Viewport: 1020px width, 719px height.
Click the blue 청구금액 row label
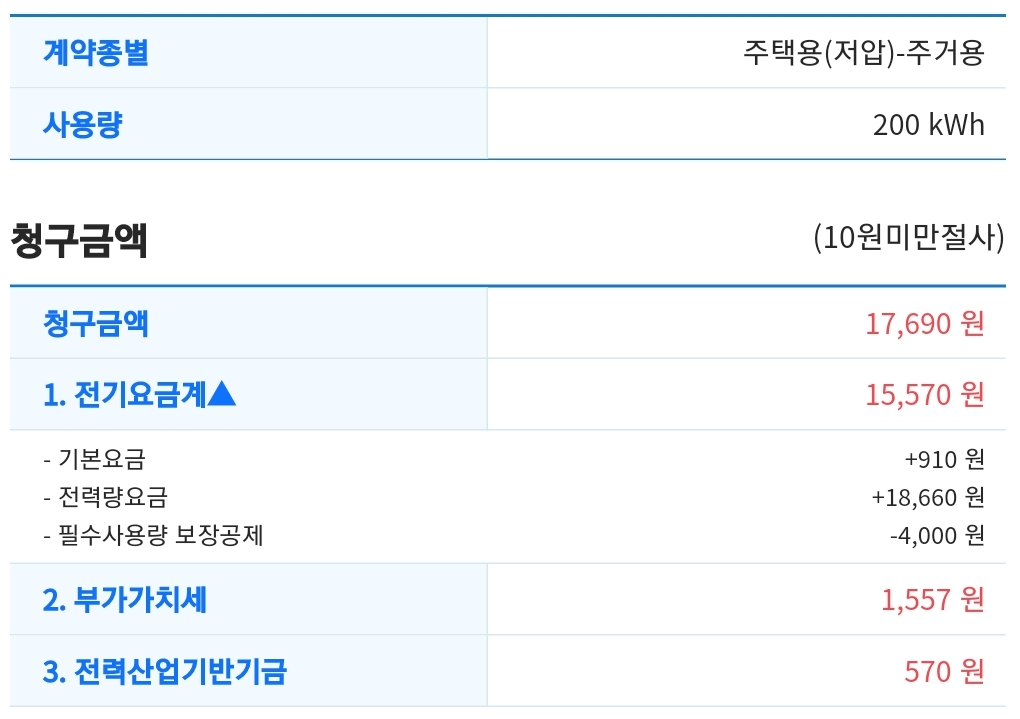pyautogui.click(x=95, y=323)
